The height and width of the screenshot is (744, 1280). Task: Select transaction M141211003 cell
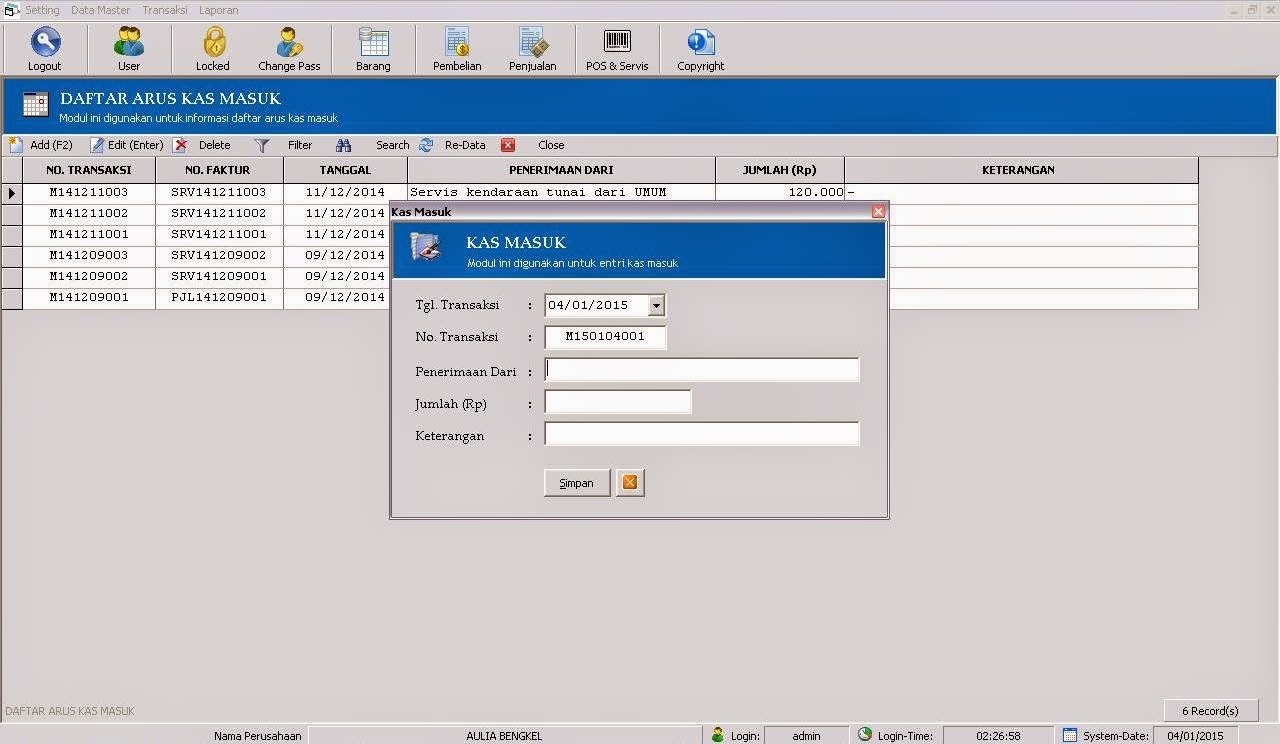point(89,193)
